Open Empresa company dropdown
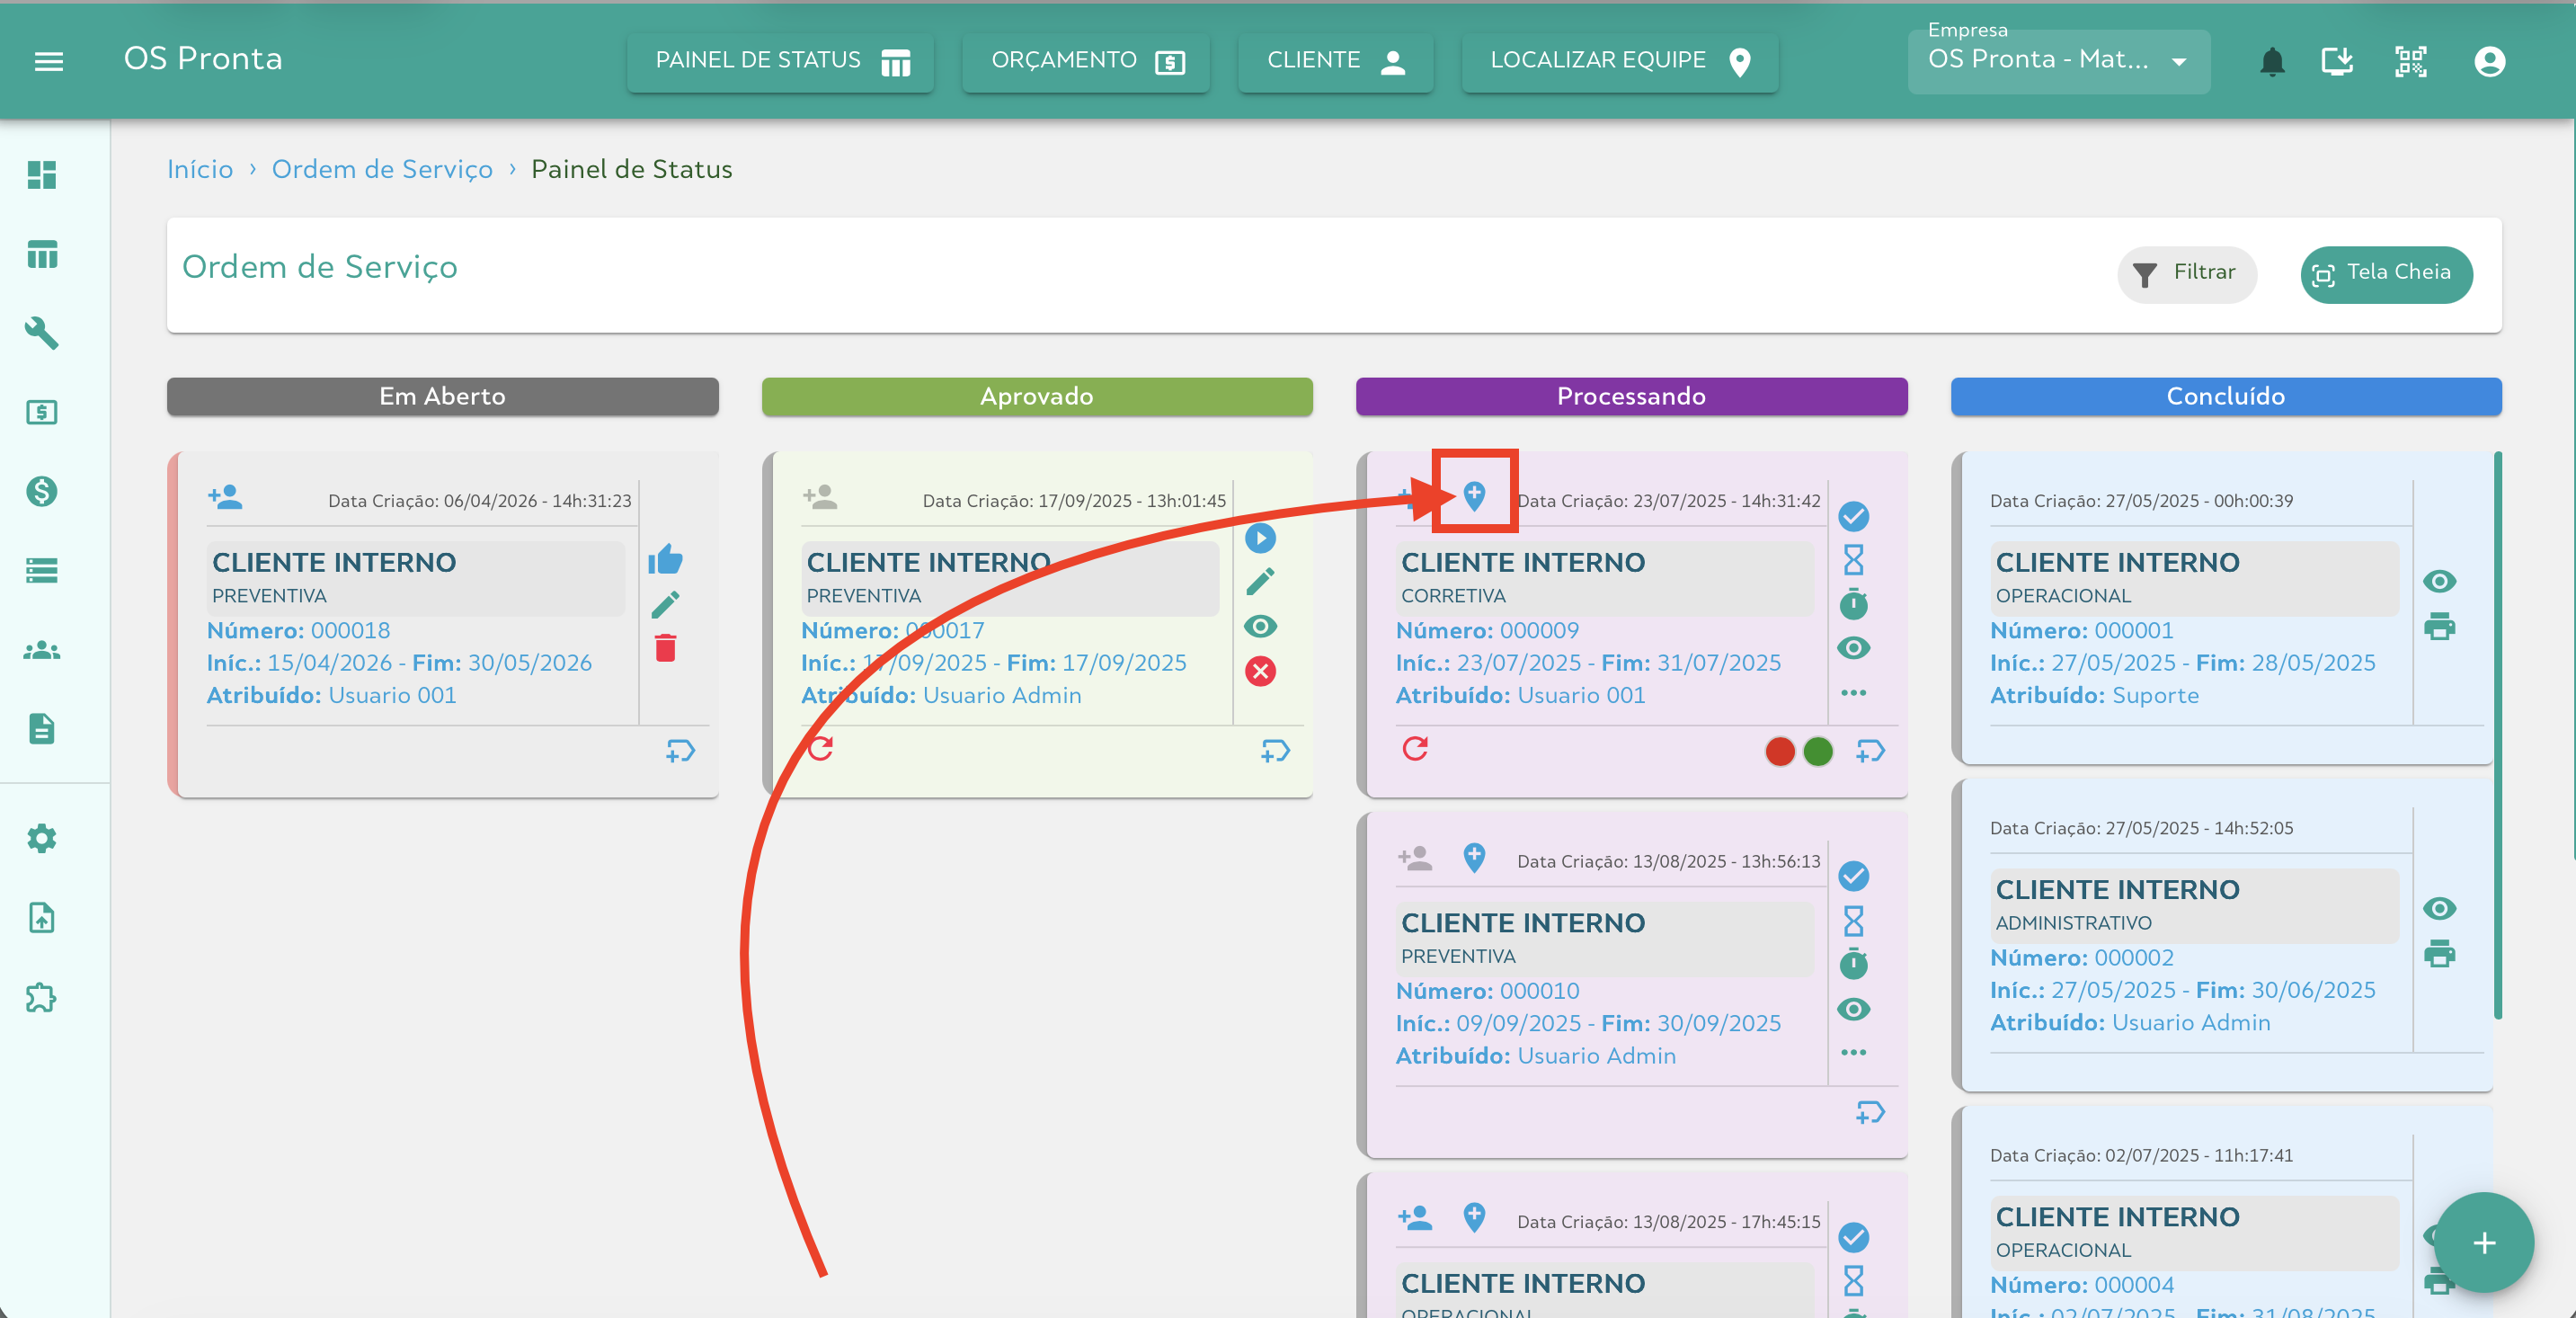 (x=2058, y=61)
